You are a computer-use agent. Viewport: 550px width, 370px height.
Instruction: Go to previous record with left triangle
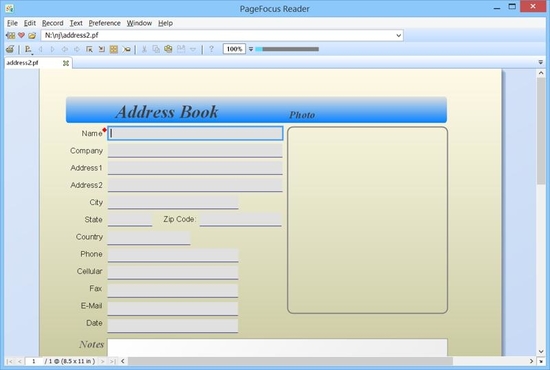coord(41,49)
